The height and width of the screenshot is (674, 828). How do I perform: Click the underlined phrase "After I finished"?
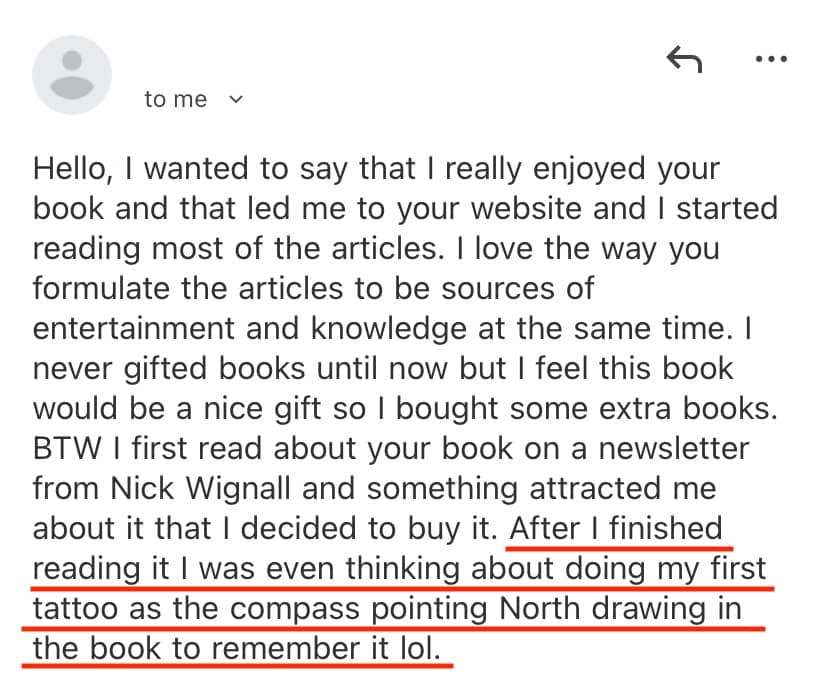pyautogui.click(x=616, y=529)
